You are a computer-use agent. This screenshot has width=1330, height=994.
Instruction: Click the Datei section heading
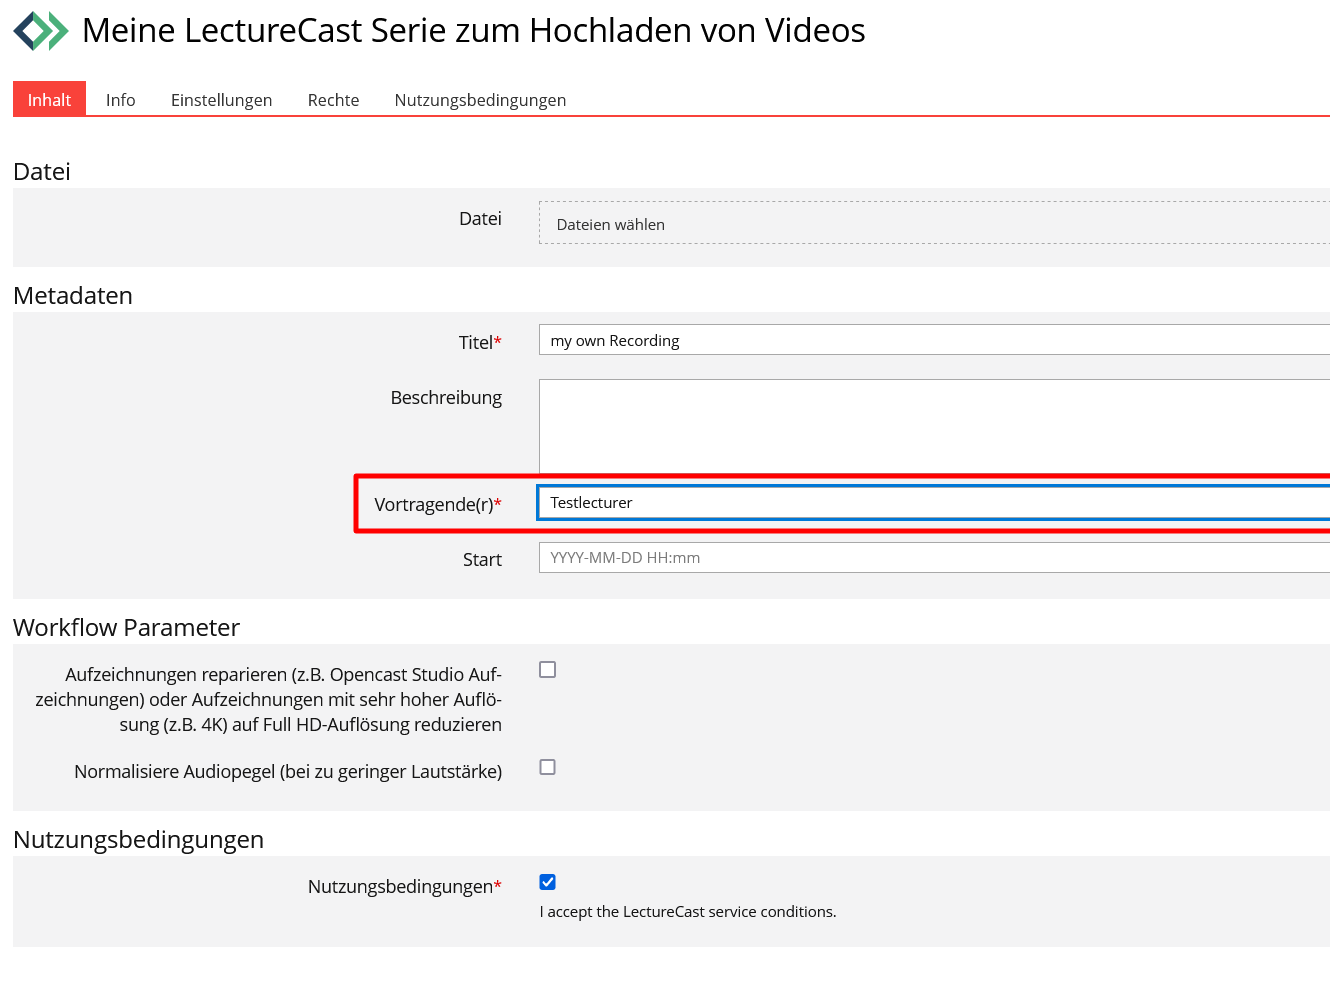click(41, 171)
